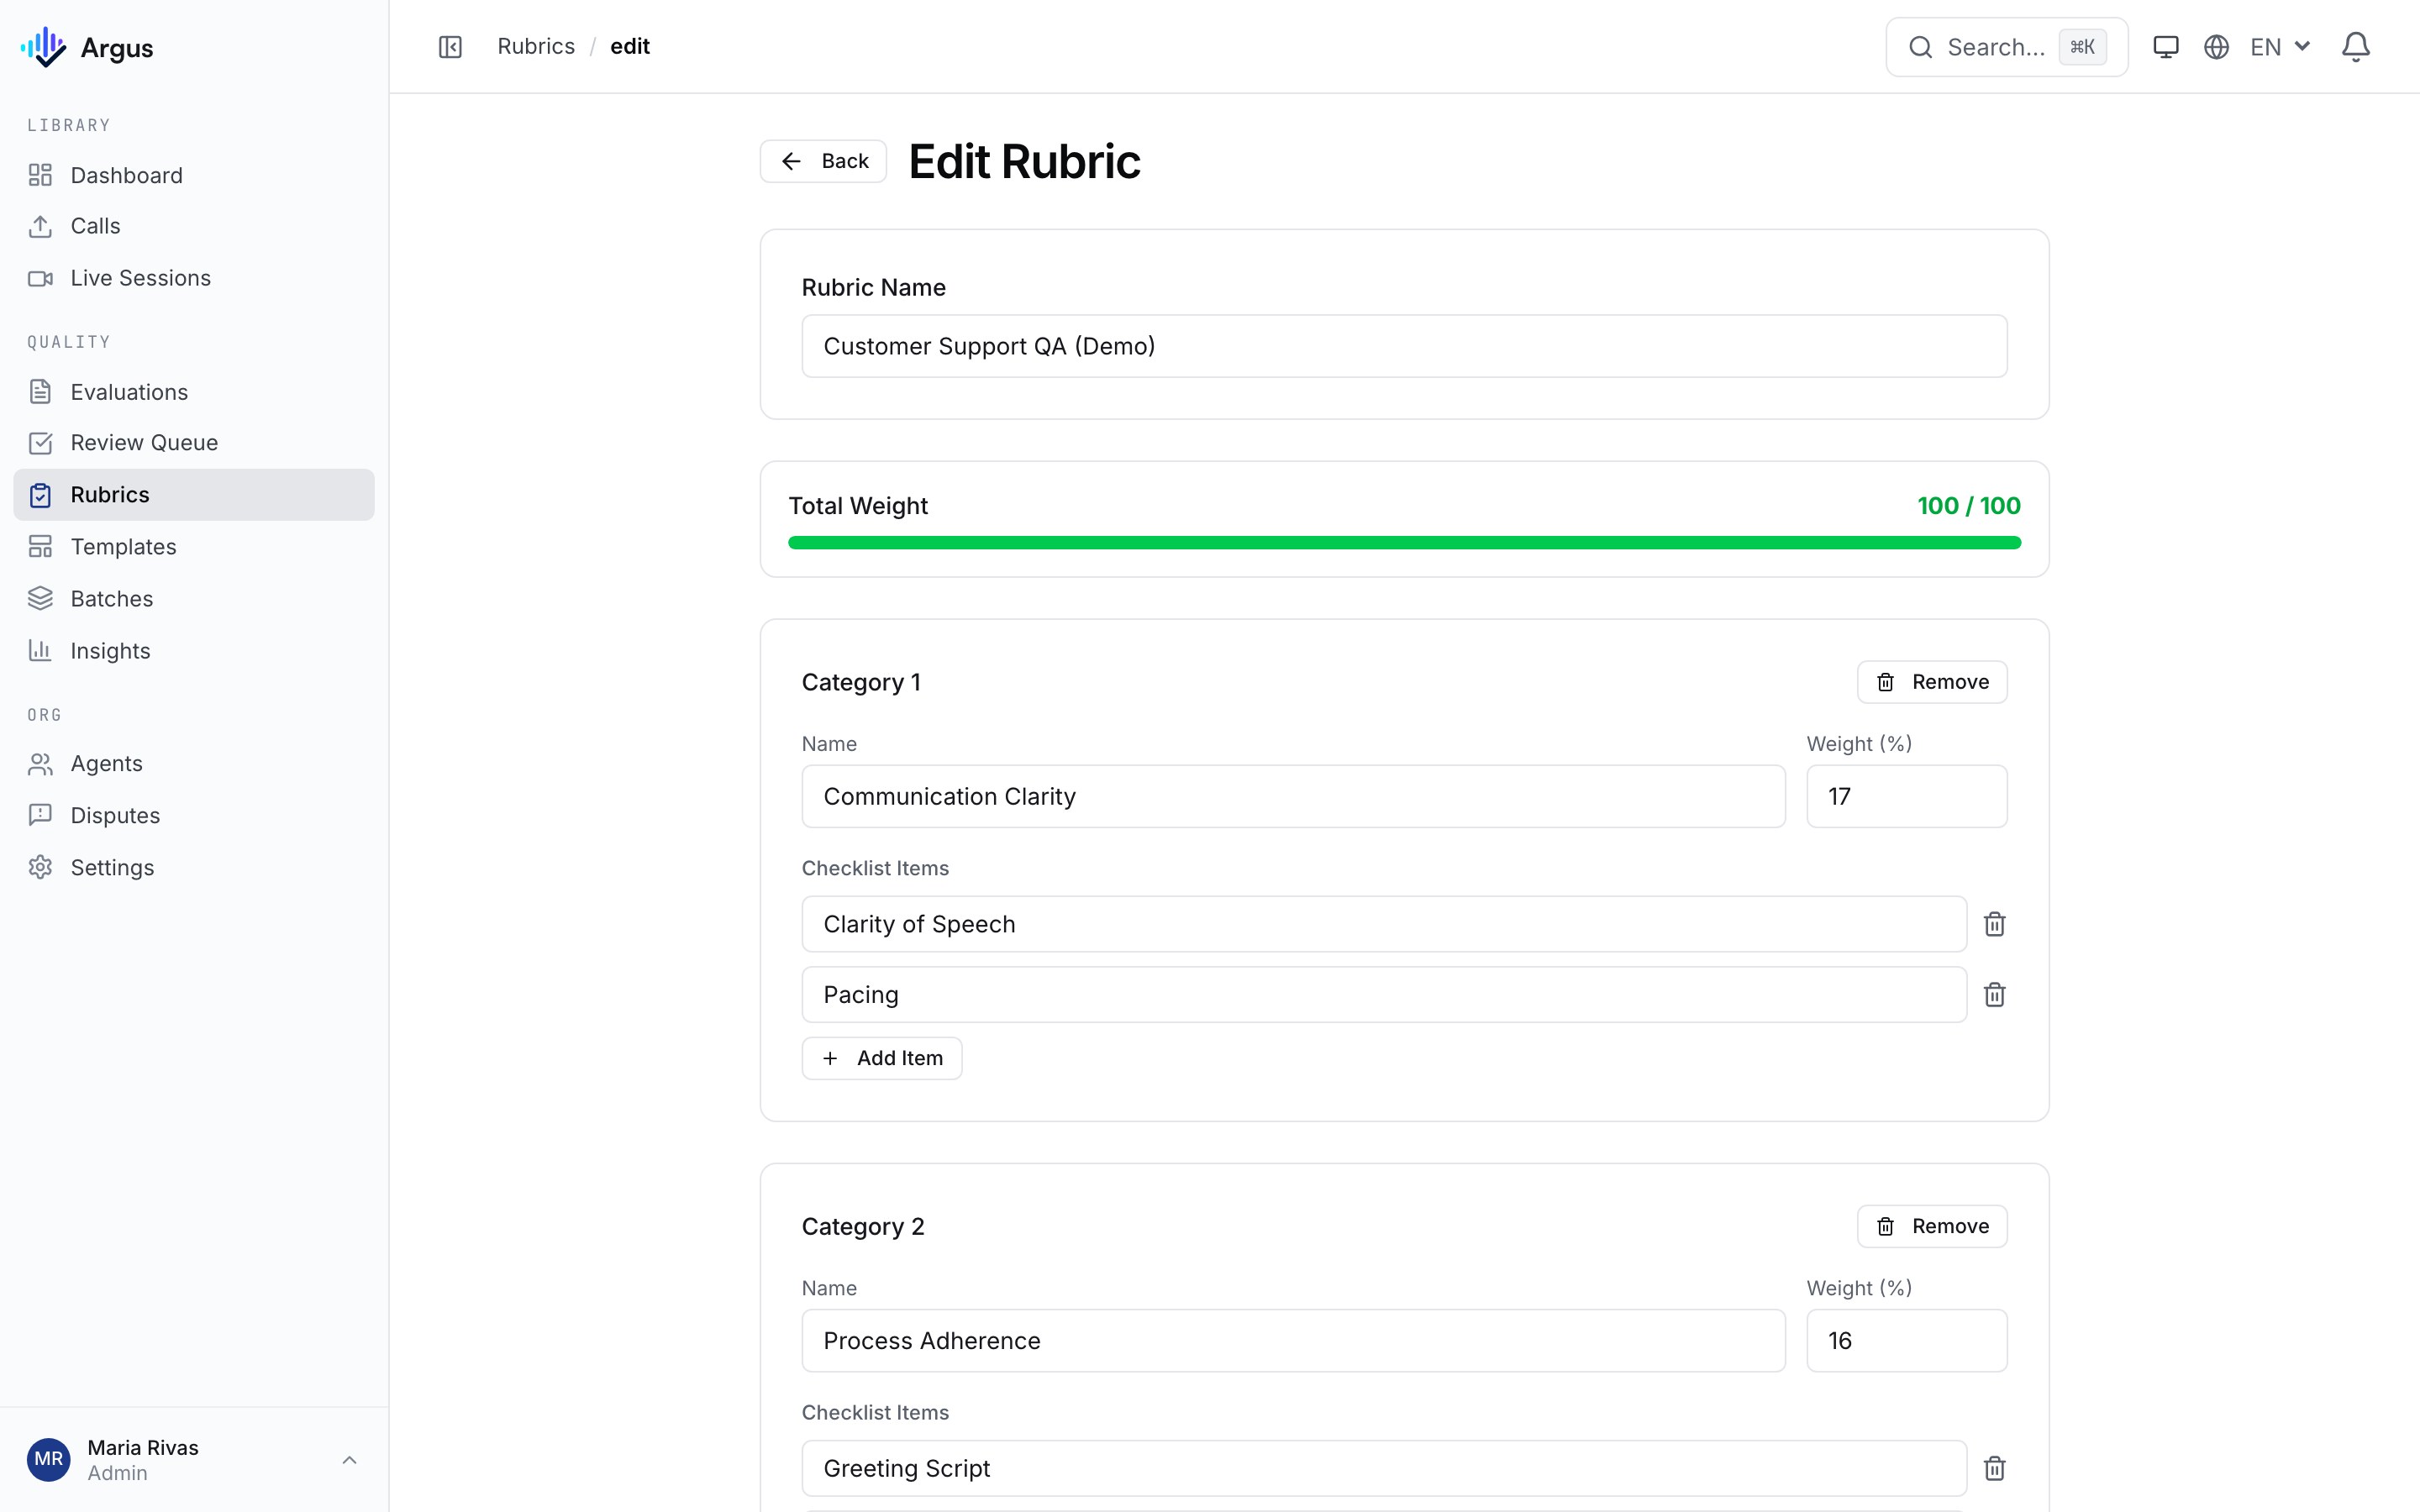The width and height of the screenshot is (2420, 1512).
Task: Edit Category 1 weight value 17
Action: pyautogui.click(x=1906, y=796)
